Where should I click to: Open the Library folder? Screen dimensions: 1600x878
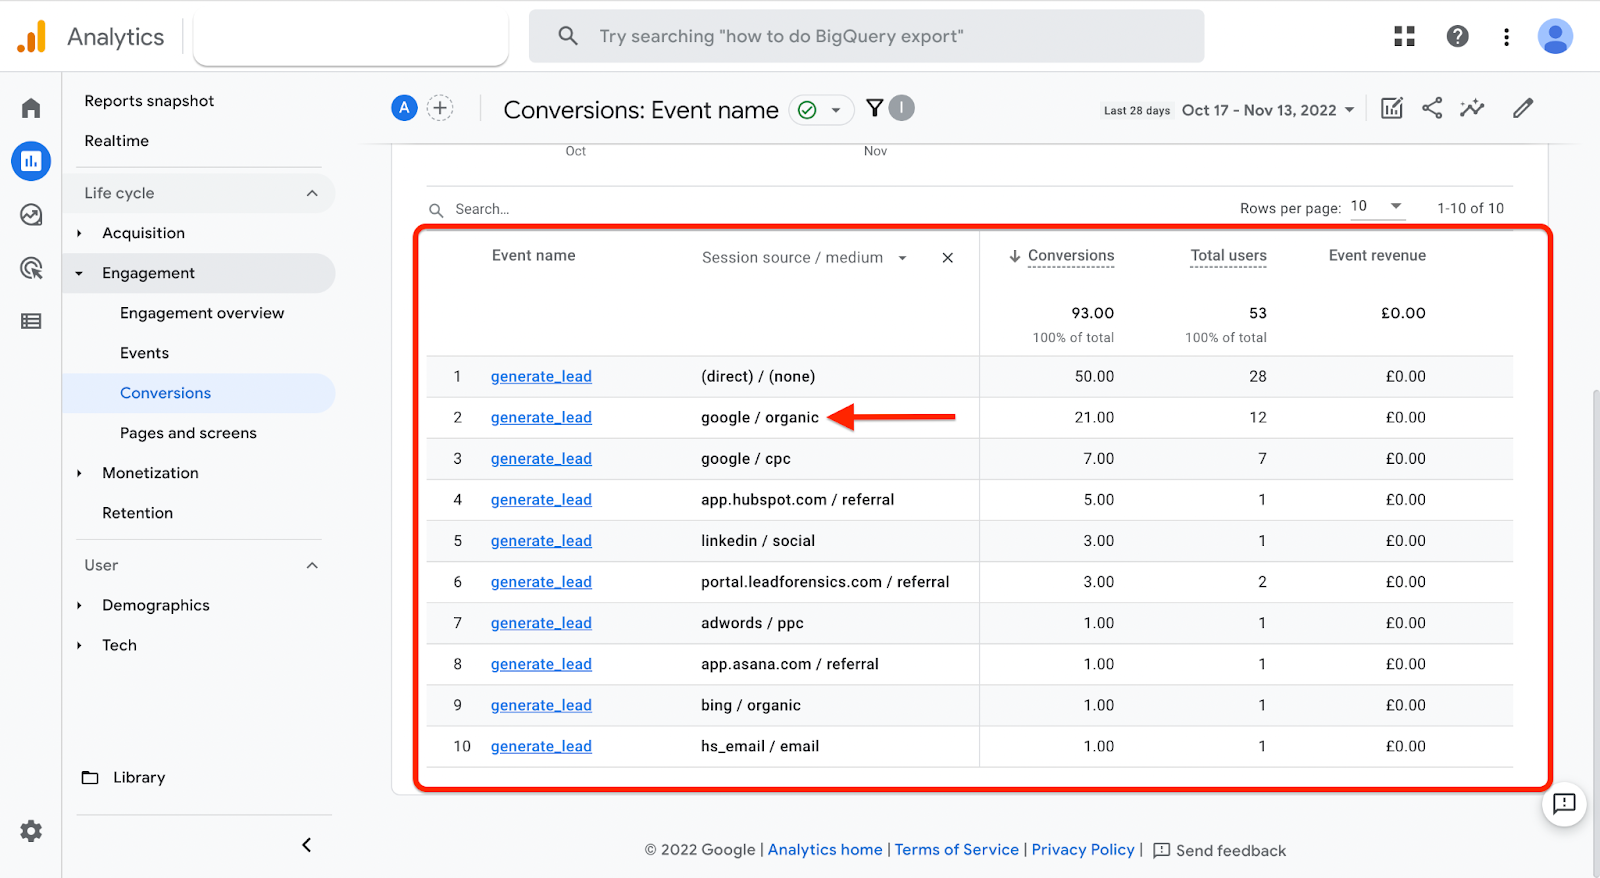click(x=124, y=777)
